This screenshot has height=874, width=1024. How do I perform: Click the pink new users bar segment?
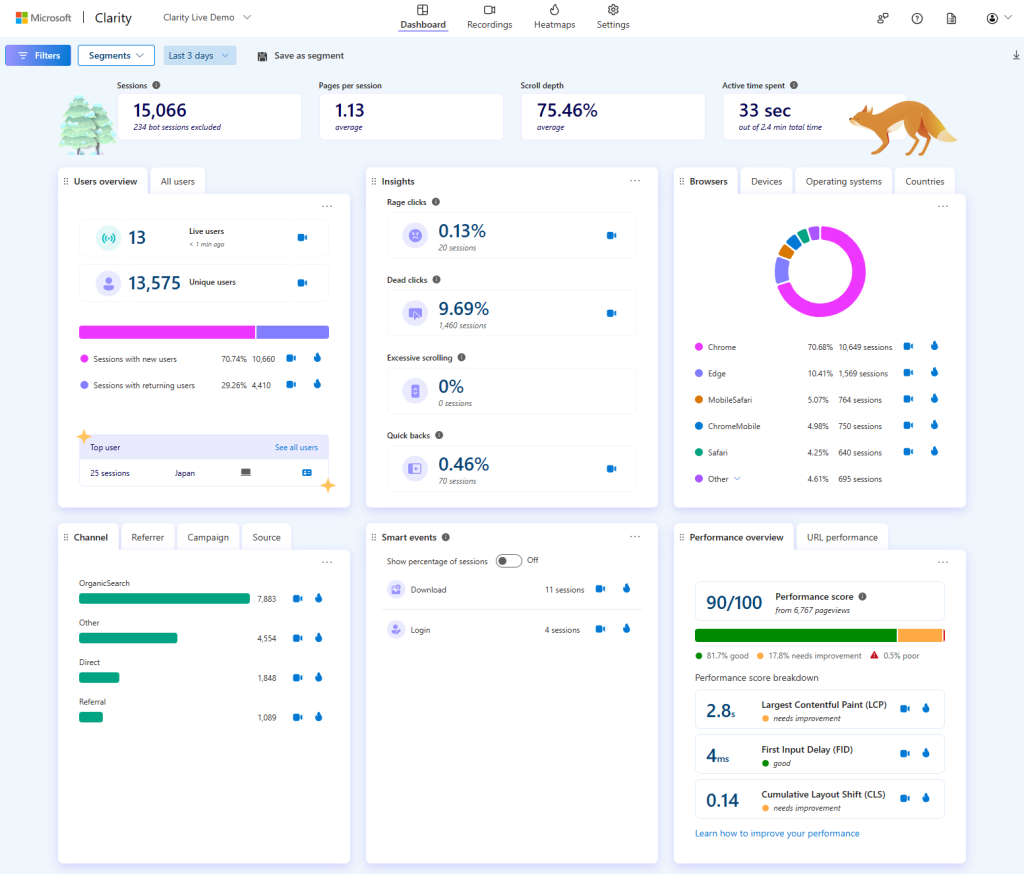coord(166,332)
